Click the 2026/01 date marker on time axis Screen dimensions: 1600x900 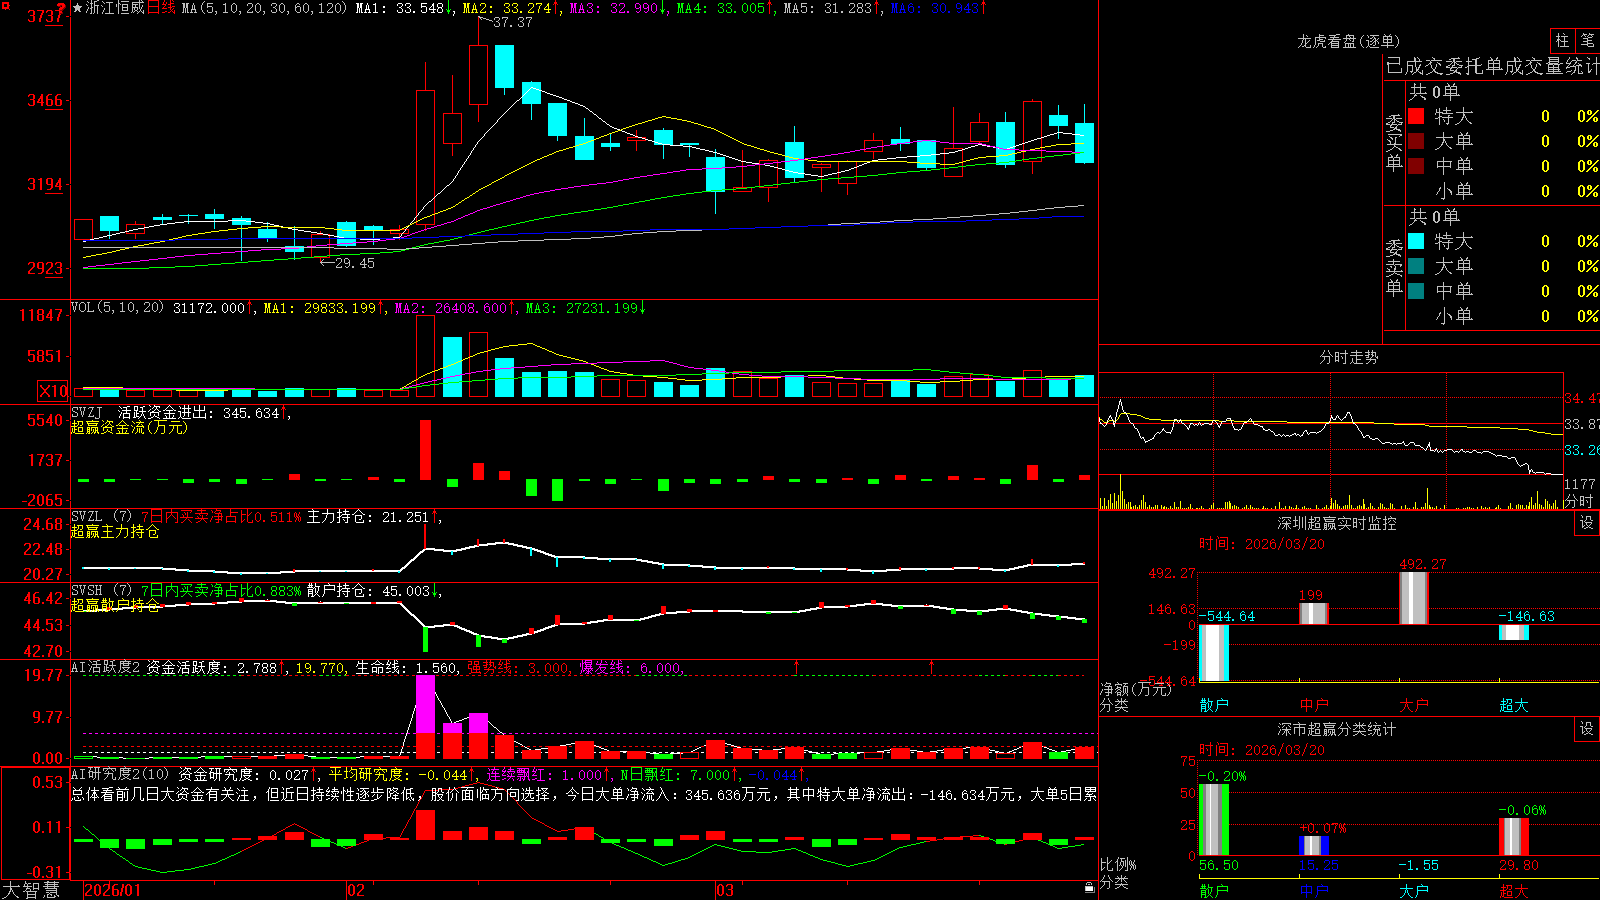113,890
